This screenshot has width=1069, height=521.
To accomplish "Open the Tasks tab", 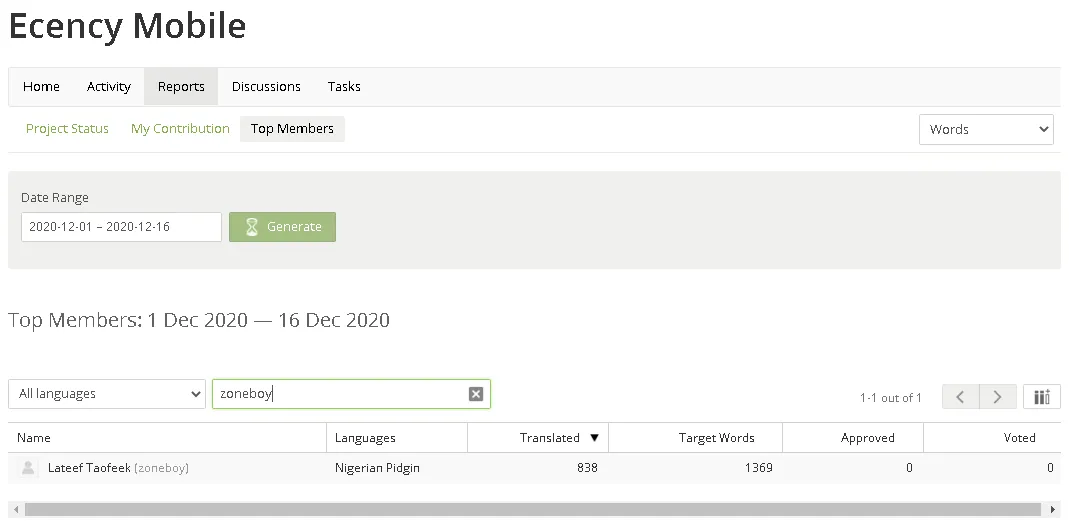I will coord(344,87).
